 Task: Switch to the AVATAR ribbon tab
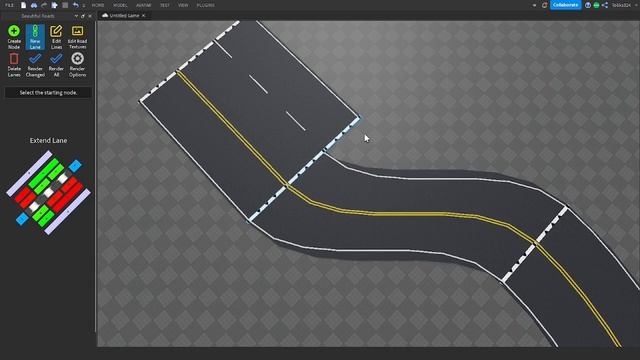click(x=143, y=5)
